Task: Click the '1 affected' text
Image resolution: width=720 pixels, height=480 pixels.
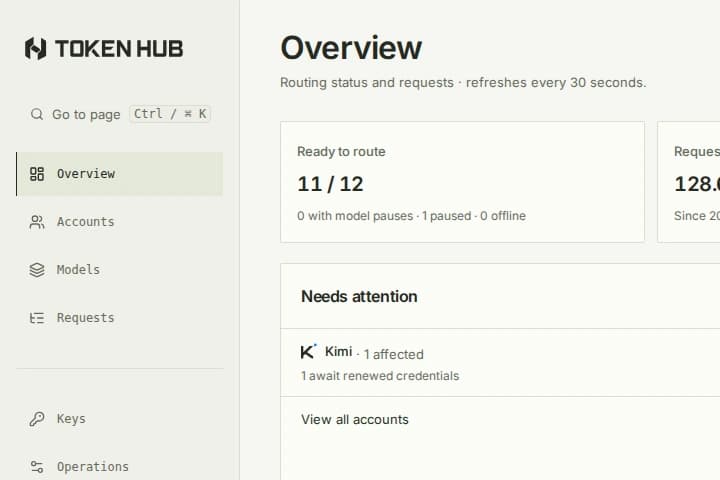Action: click(x=394, y=354)
